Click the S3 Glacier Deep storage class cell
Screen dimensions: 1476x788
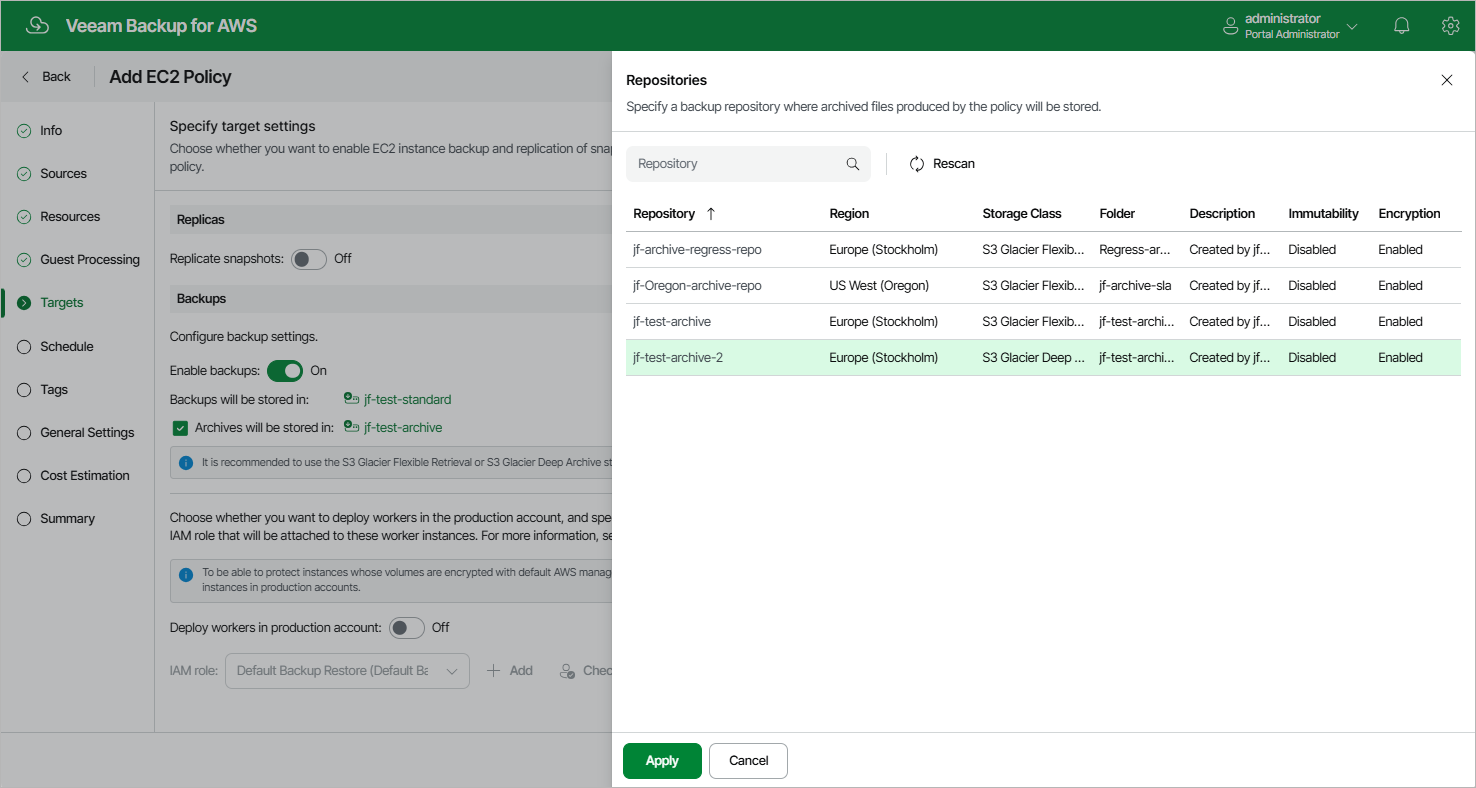pos(1034,358)
